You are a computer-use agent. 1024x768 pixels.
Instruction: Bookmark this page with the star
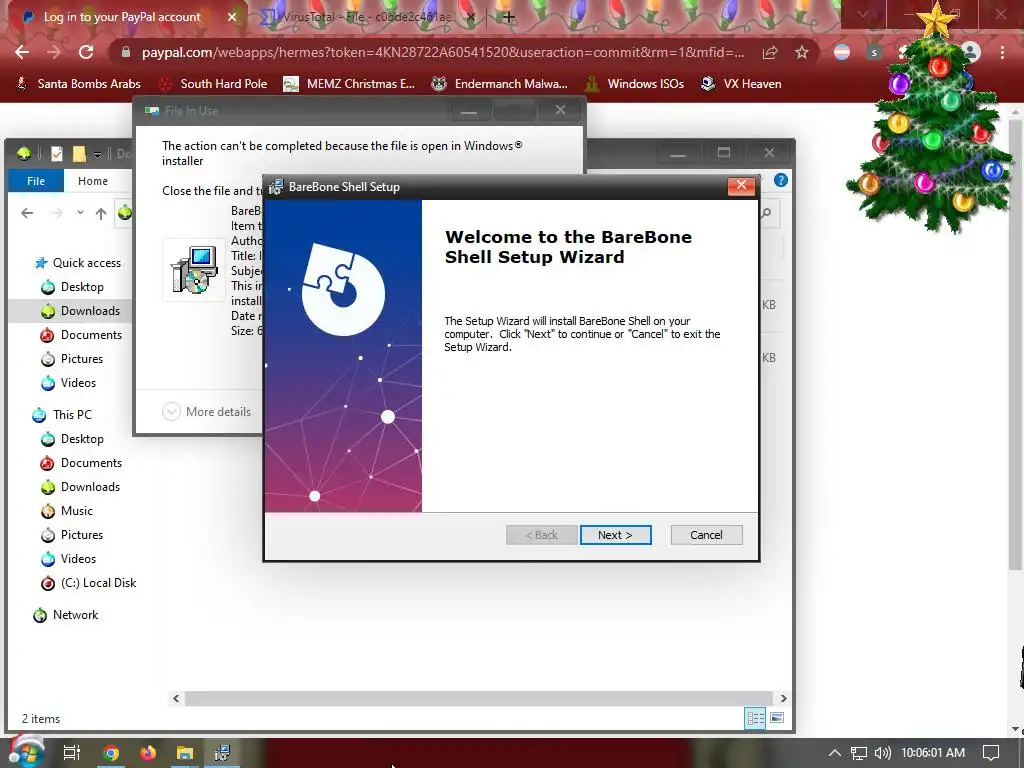point(802,52)
